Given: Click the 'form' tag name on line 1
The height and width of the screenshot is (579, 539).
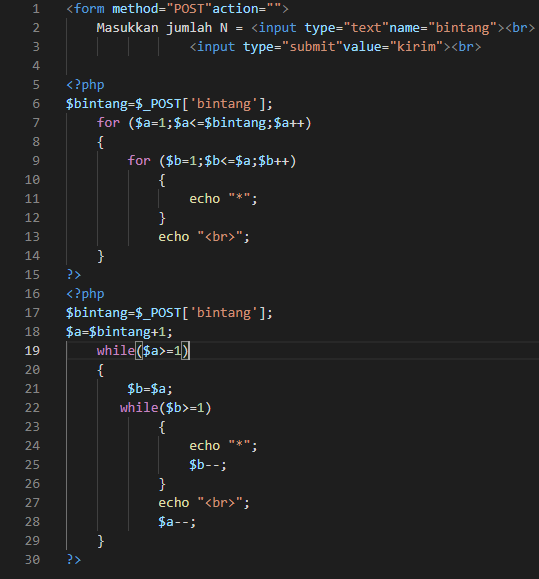Looking at the screenshot, I should [89, 9].
